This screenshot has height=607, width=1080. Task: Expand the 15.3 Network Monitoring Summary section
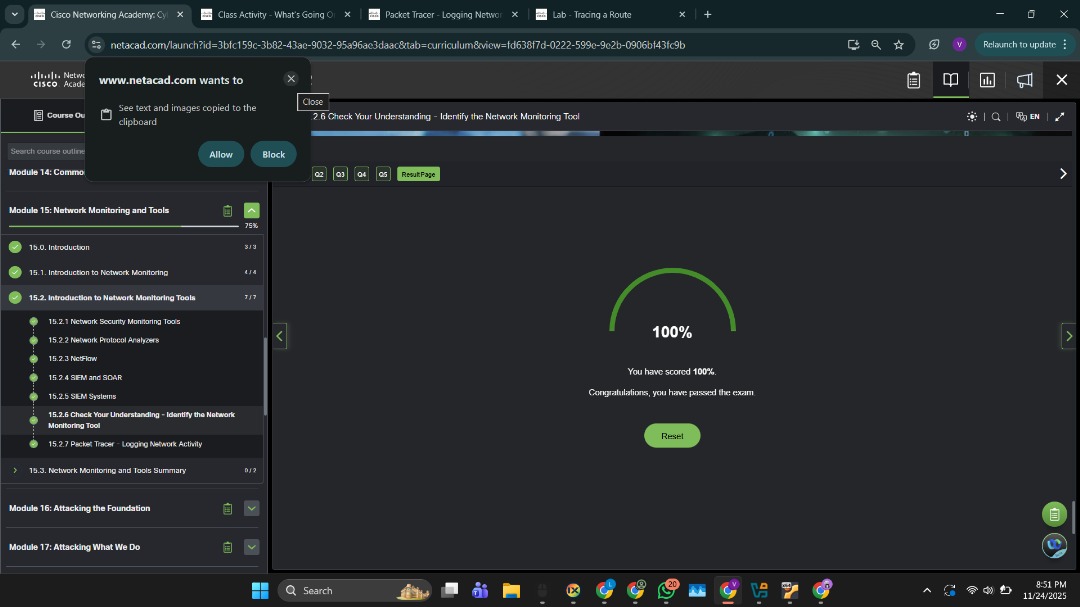(x=15, y=469)
